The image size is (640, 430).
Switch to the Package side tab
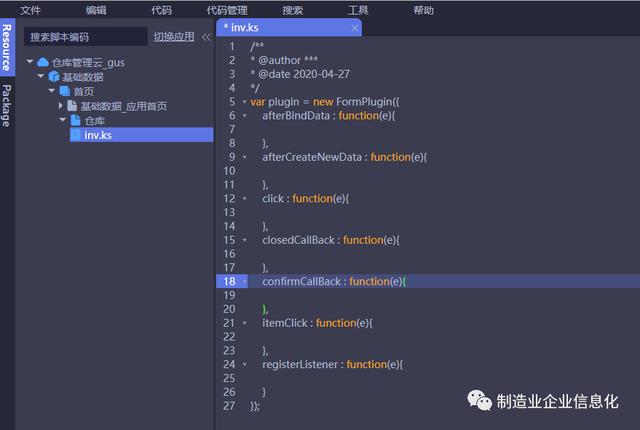[x=7, y=105]
